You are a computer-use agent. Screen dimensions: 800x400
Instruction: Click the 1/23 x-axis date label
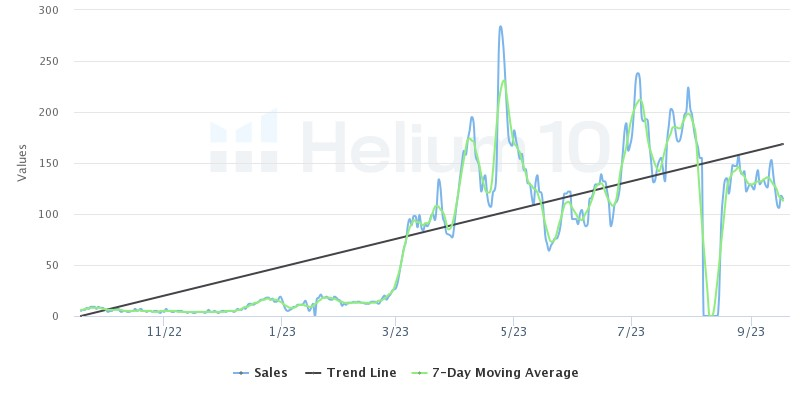coord(282,332)
